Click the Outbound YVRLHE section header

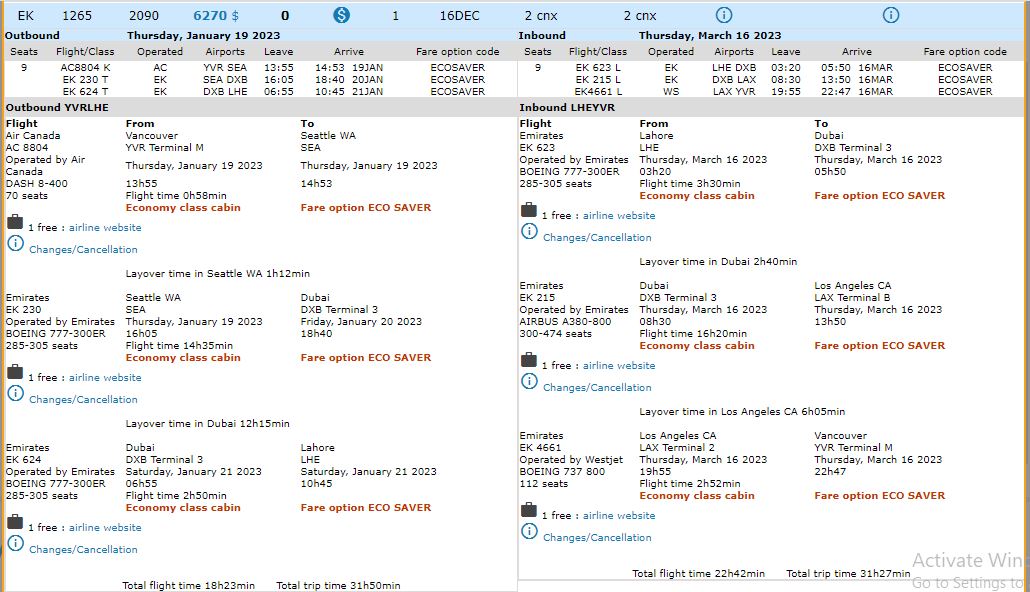coord(57,107)
